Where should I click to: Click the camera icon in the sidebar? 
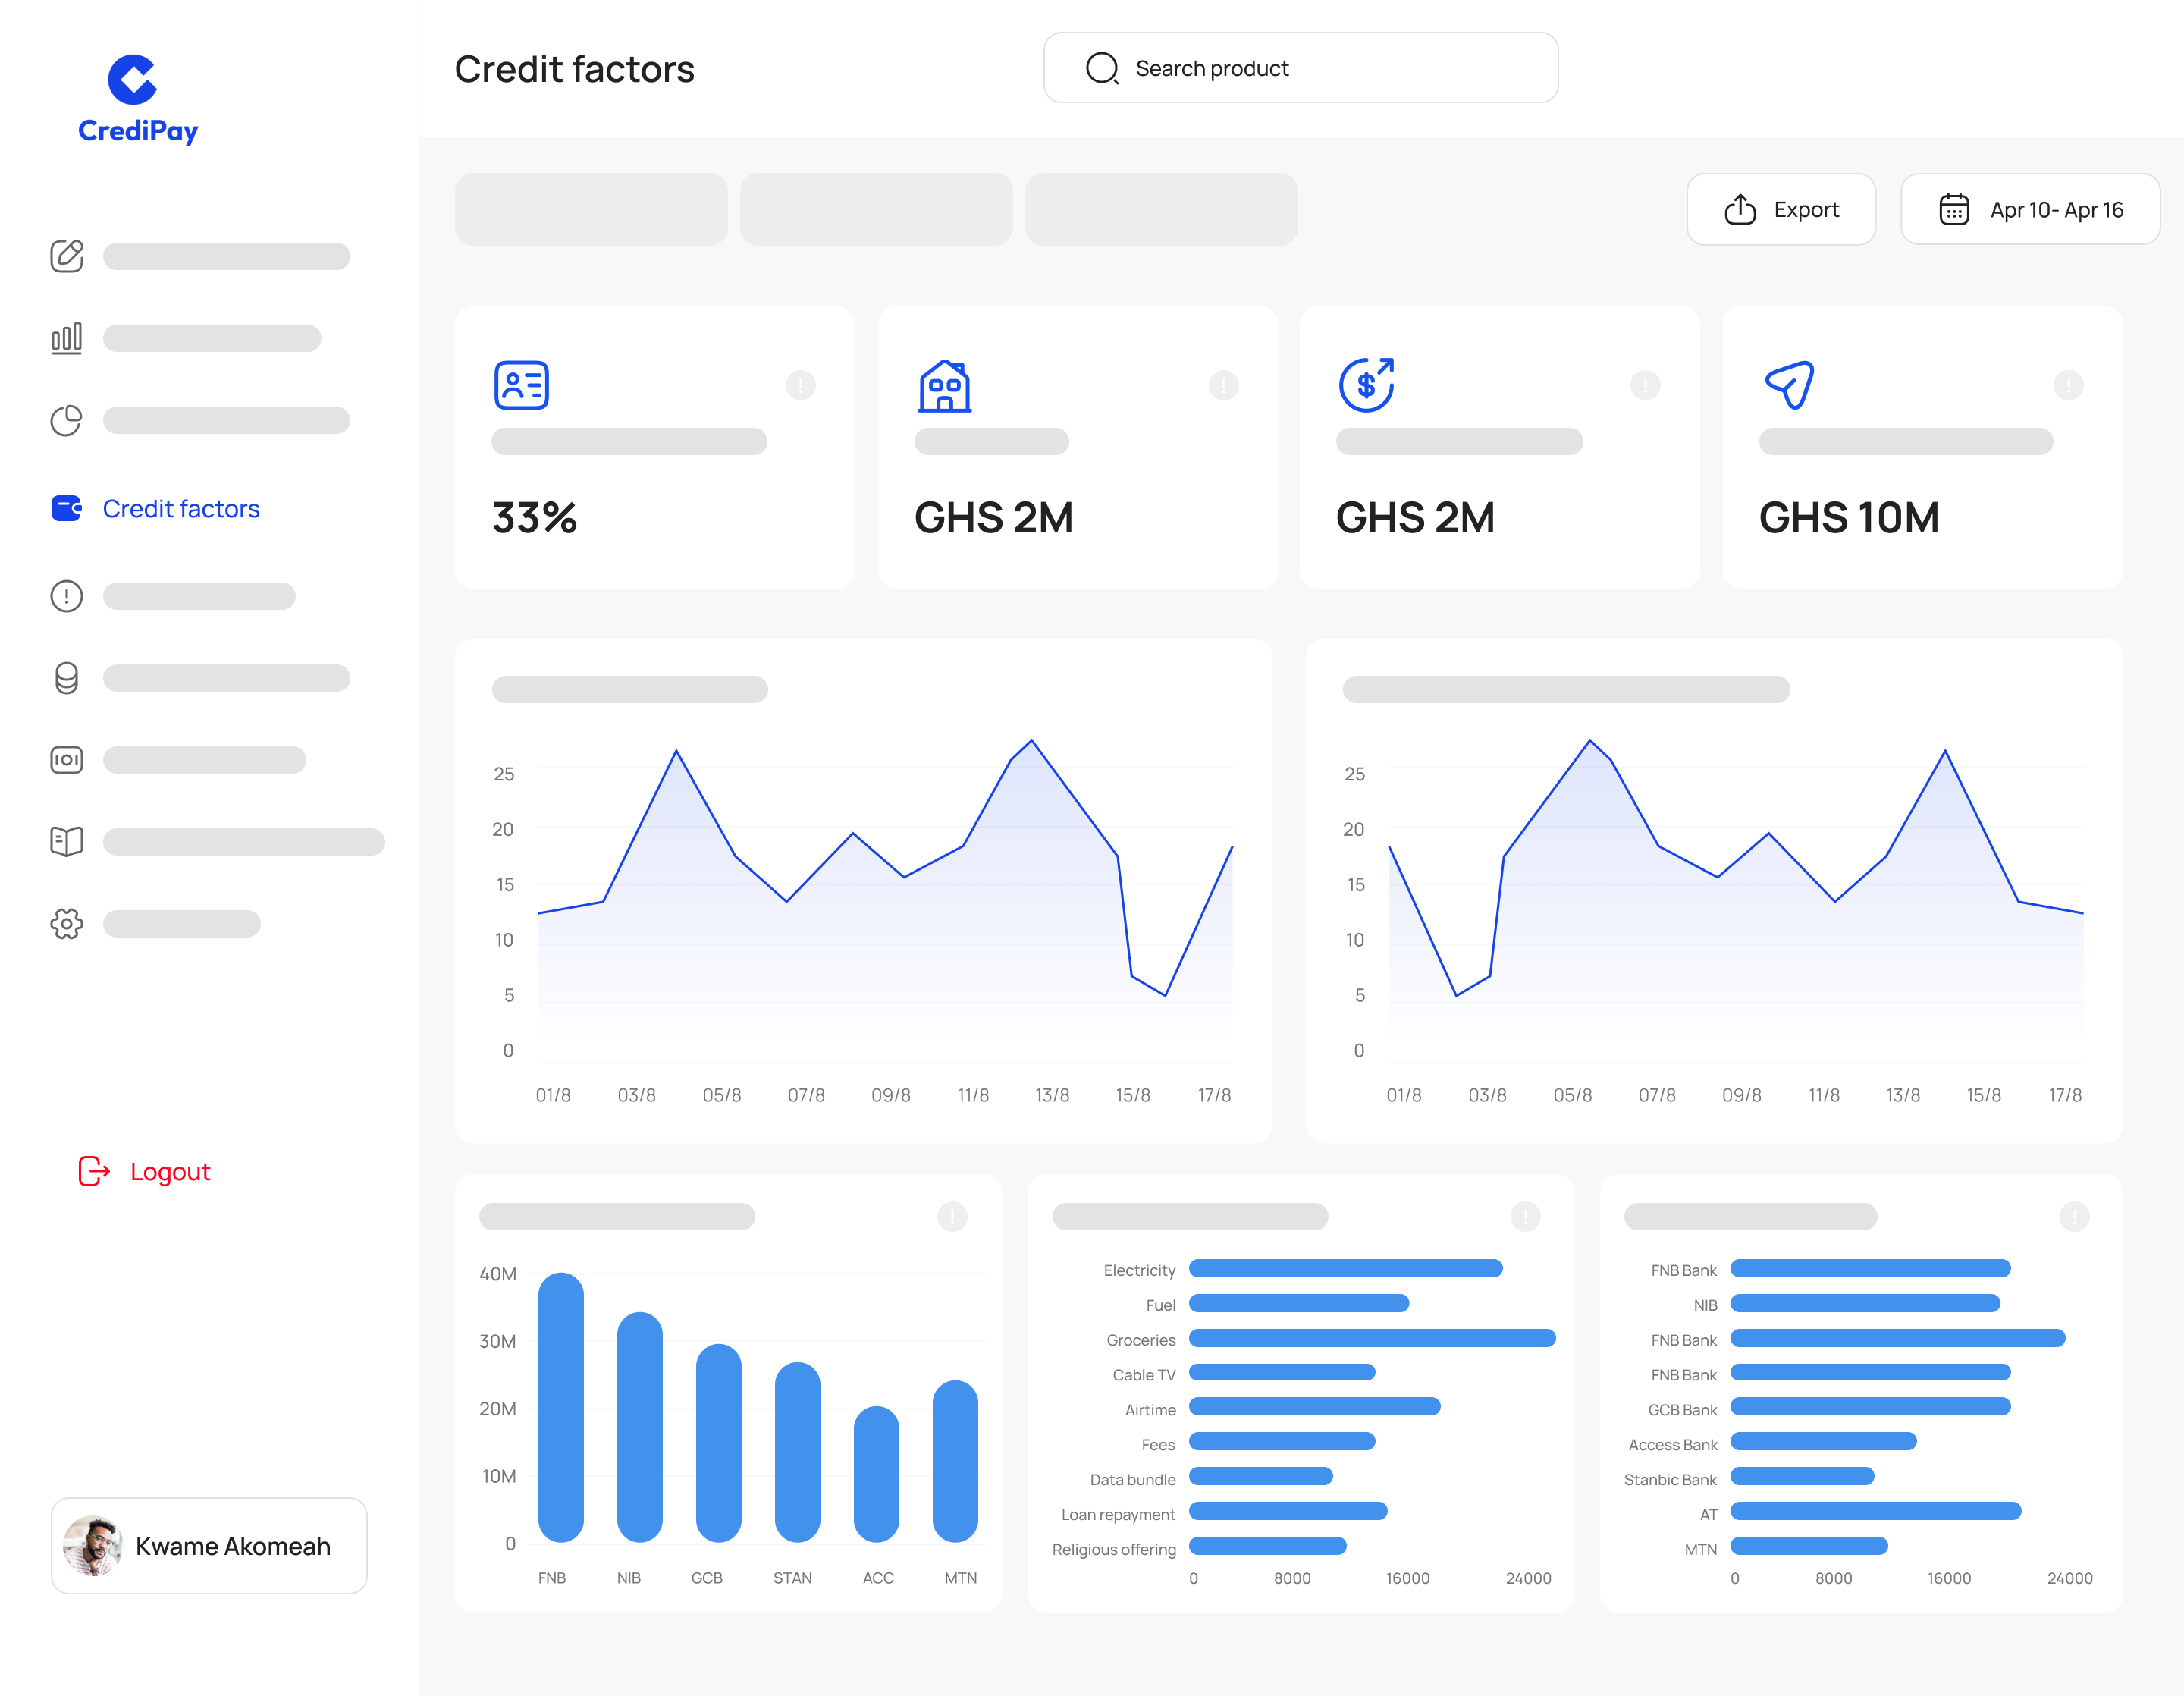coord(66,759)
